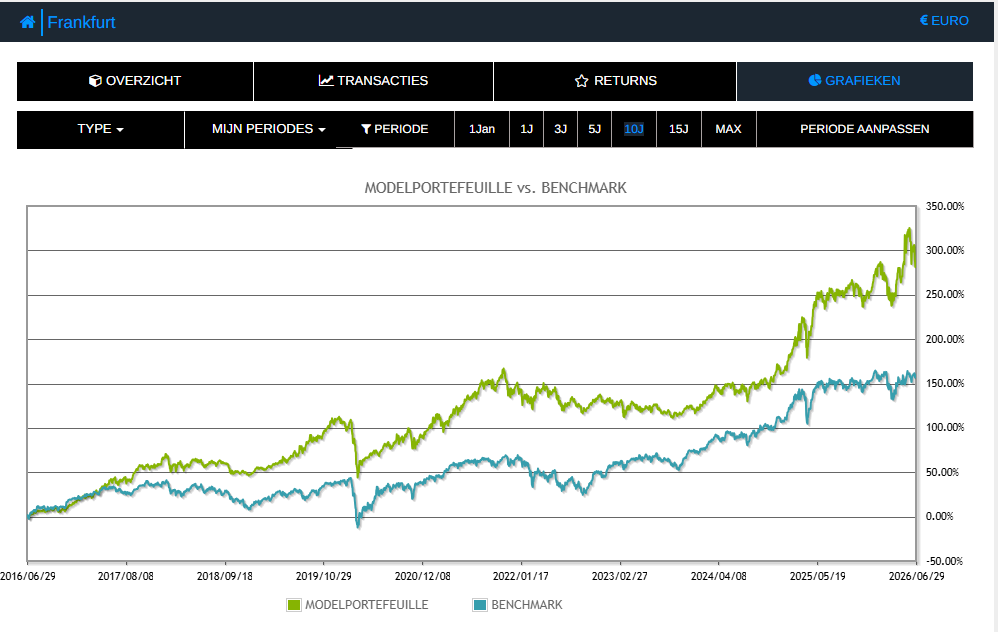Click the 2024/04/08 date label
The width and height of the screenshot is (998, 632).
[x=719, y=576]
